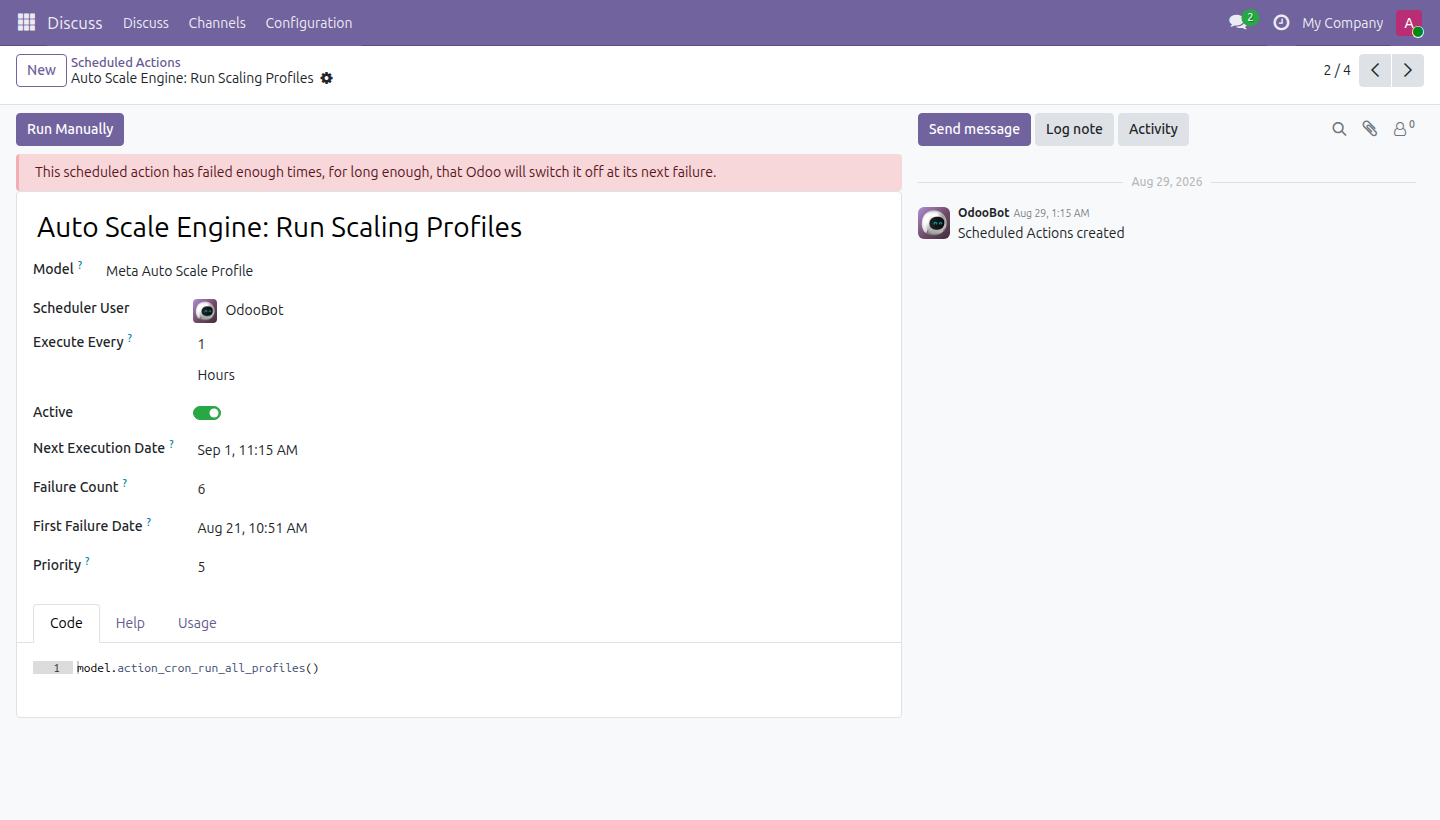This screenshot has height=820, width=1440.
Task: Edit the Execute Every number field
Action: 537,344
